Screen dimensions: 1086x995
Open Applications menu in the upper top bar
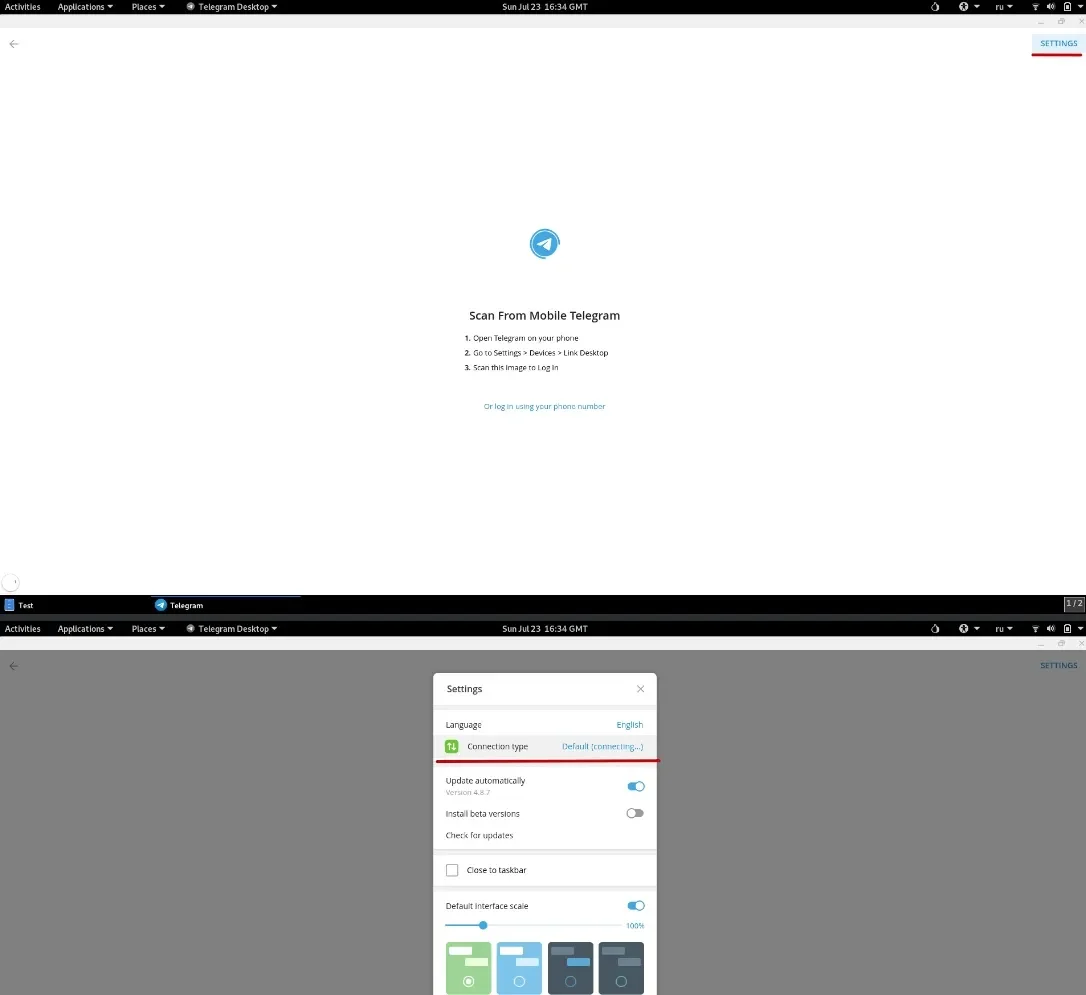pos(85,7)
